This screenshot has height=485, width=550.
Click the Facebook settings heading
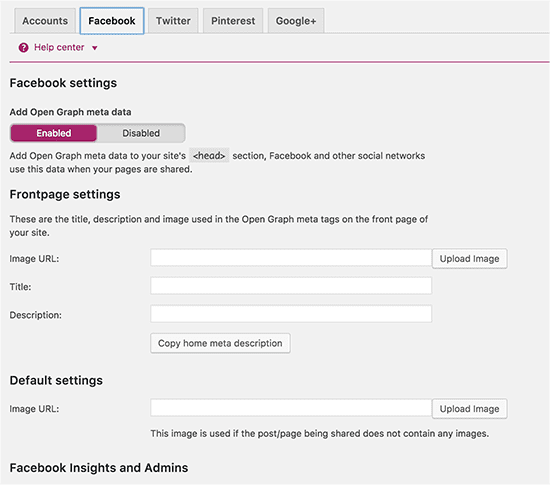63,83
